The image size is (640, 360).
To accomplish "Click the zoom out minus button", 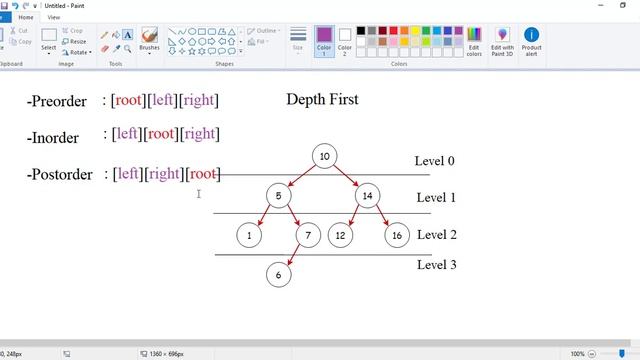I will click(x=592, y=354).
